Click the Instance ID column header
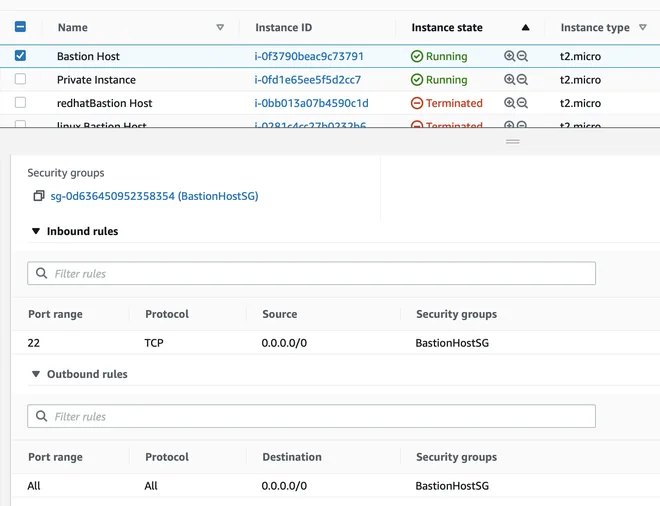The width and height of the screenshot is (660, 506). 283,27
